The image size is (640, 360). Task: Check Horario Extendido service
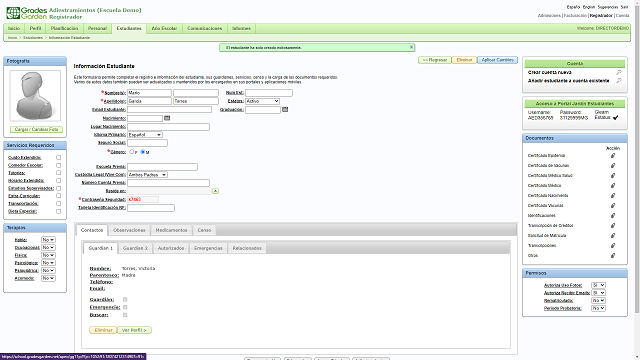58,180
